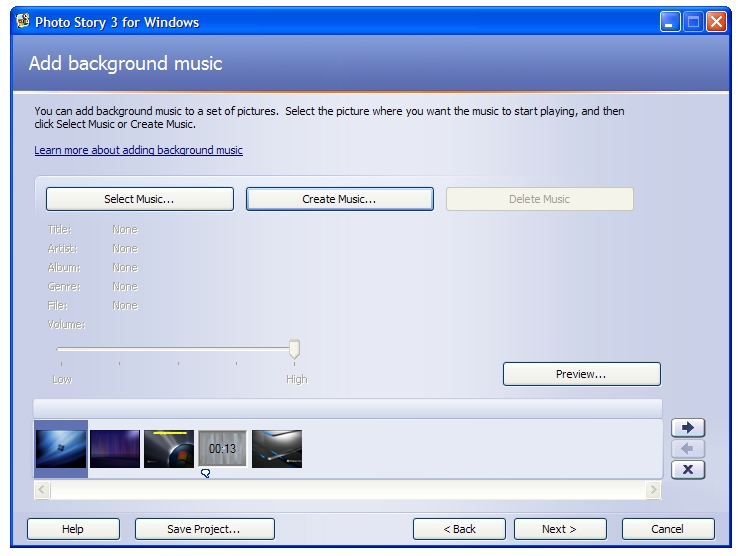Open the Help button

[x=73, y=529]
